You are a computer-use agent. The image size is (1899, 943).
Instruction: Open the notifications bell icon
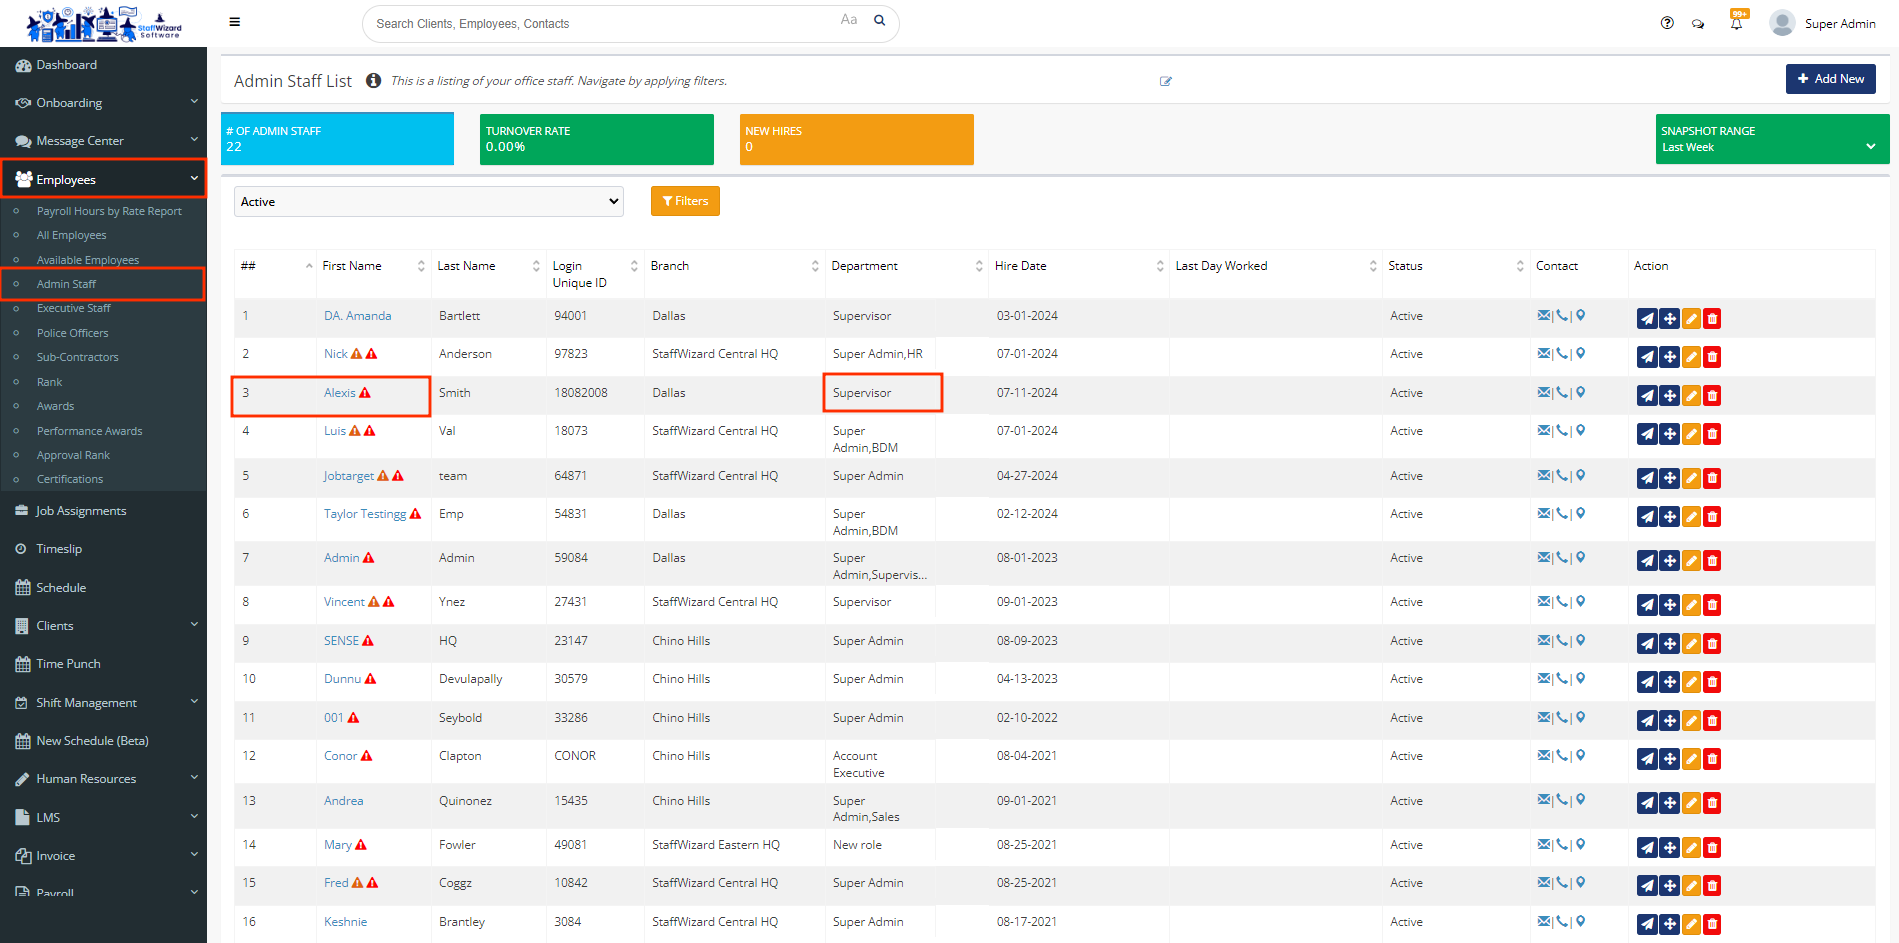(1736, 23)
